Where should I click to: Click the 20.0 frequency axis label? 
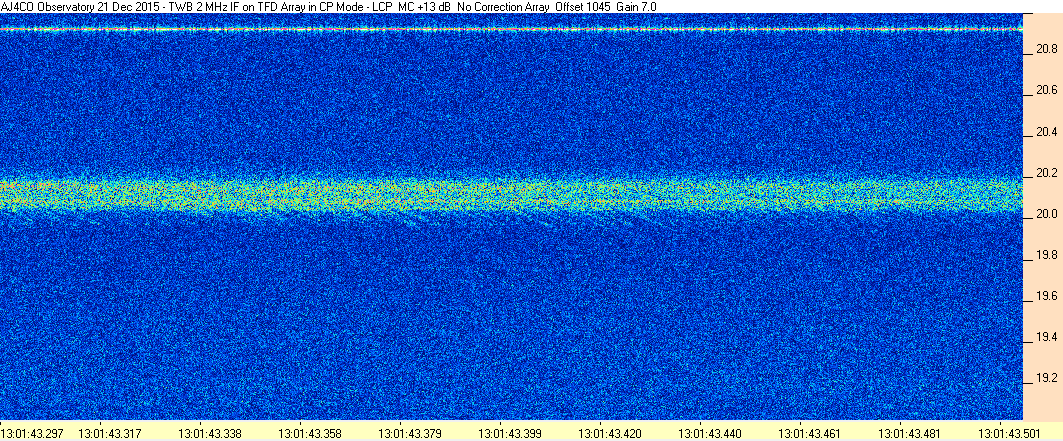coord(1045,214)
